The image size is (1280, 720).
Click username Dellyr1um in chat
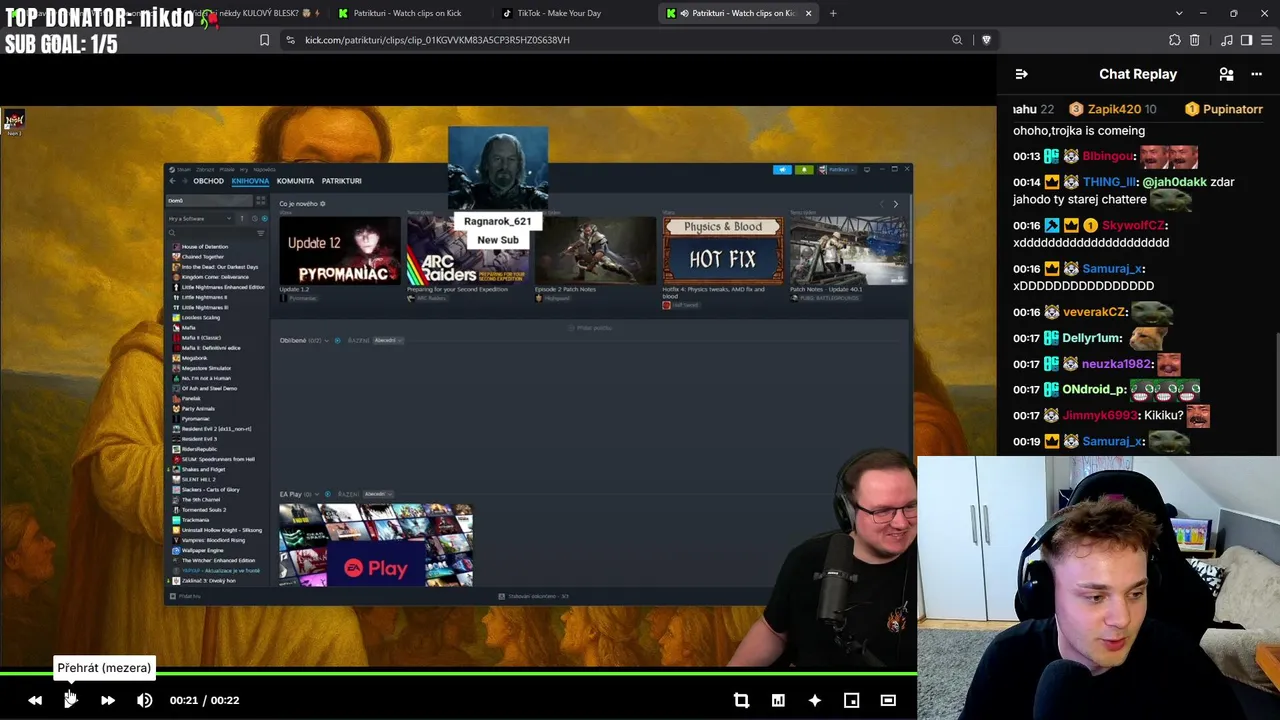tap(1094, 338)
